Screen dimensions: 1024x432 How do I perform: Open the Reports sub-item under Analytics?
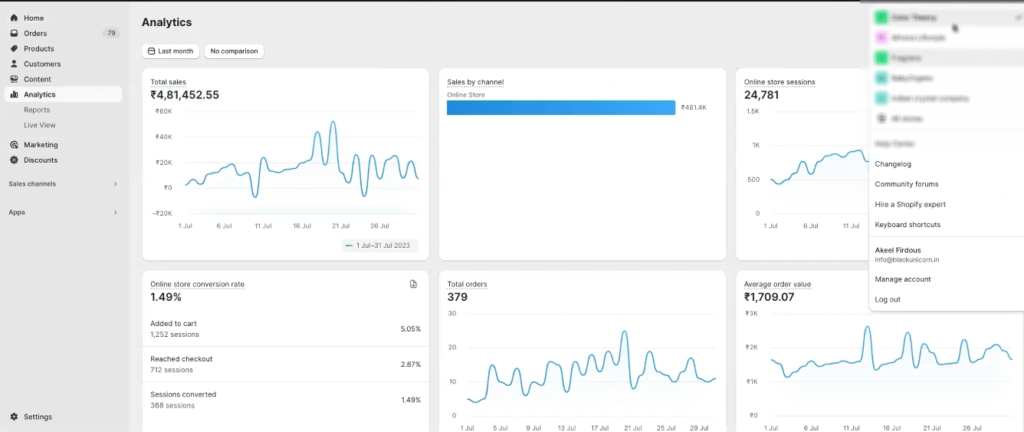click(x=37, y=110)
